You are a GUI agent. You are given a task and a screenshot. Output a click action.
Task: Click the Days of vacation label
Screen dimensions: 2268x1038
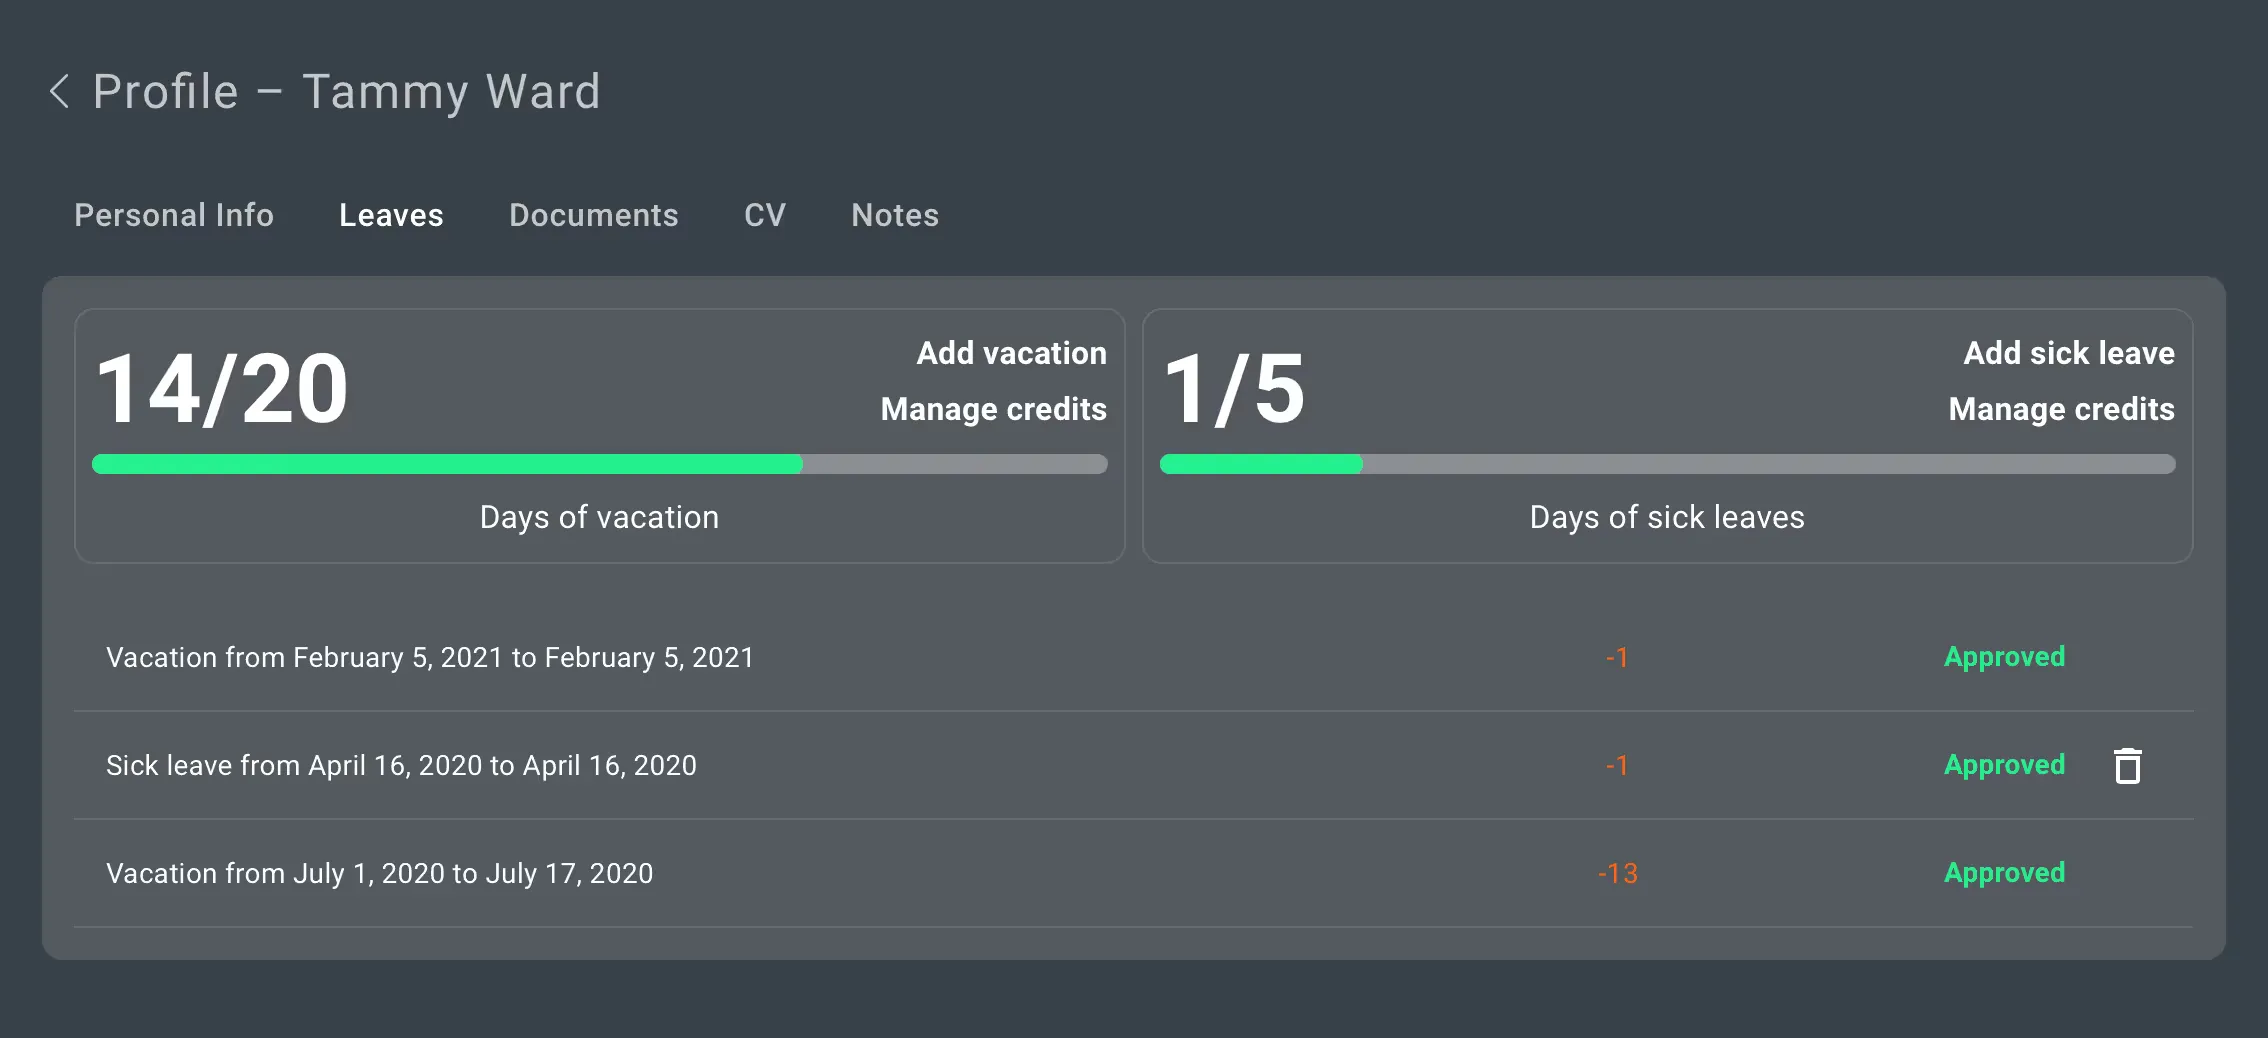point(599,517)
